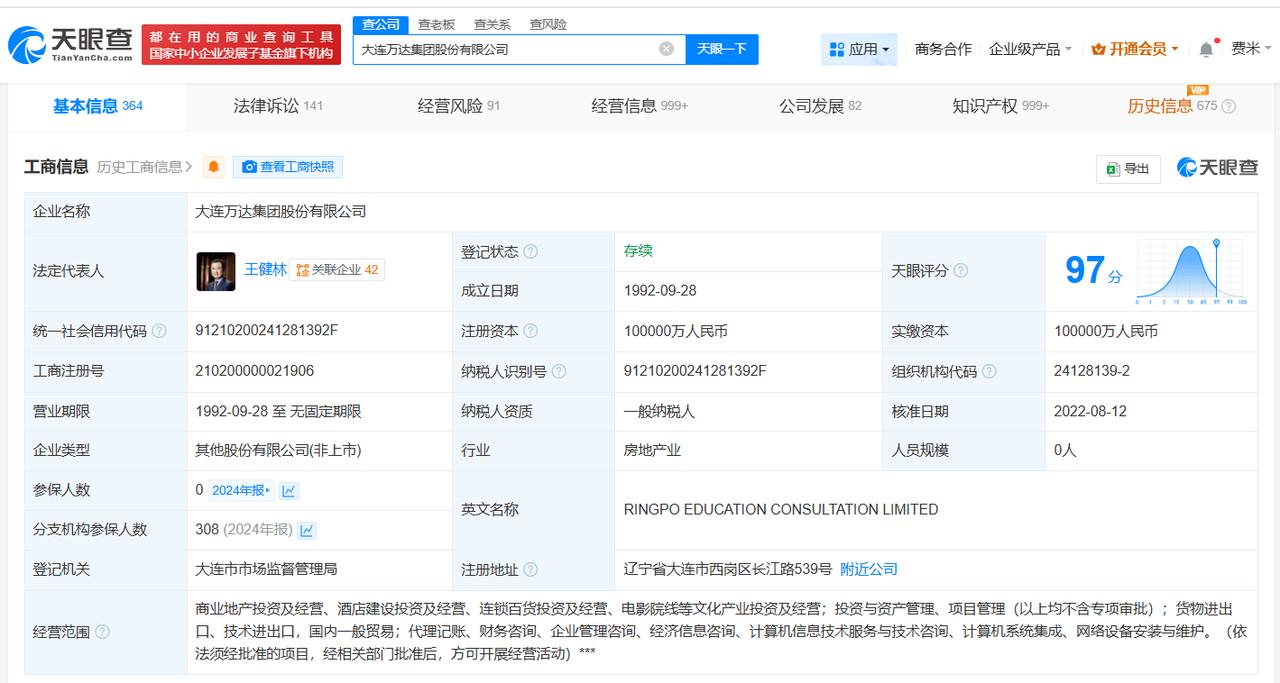Click the 大连市市场监督管理局 registration authority
The width and height of the screenshot is (1280, 683).
(266, 569)
